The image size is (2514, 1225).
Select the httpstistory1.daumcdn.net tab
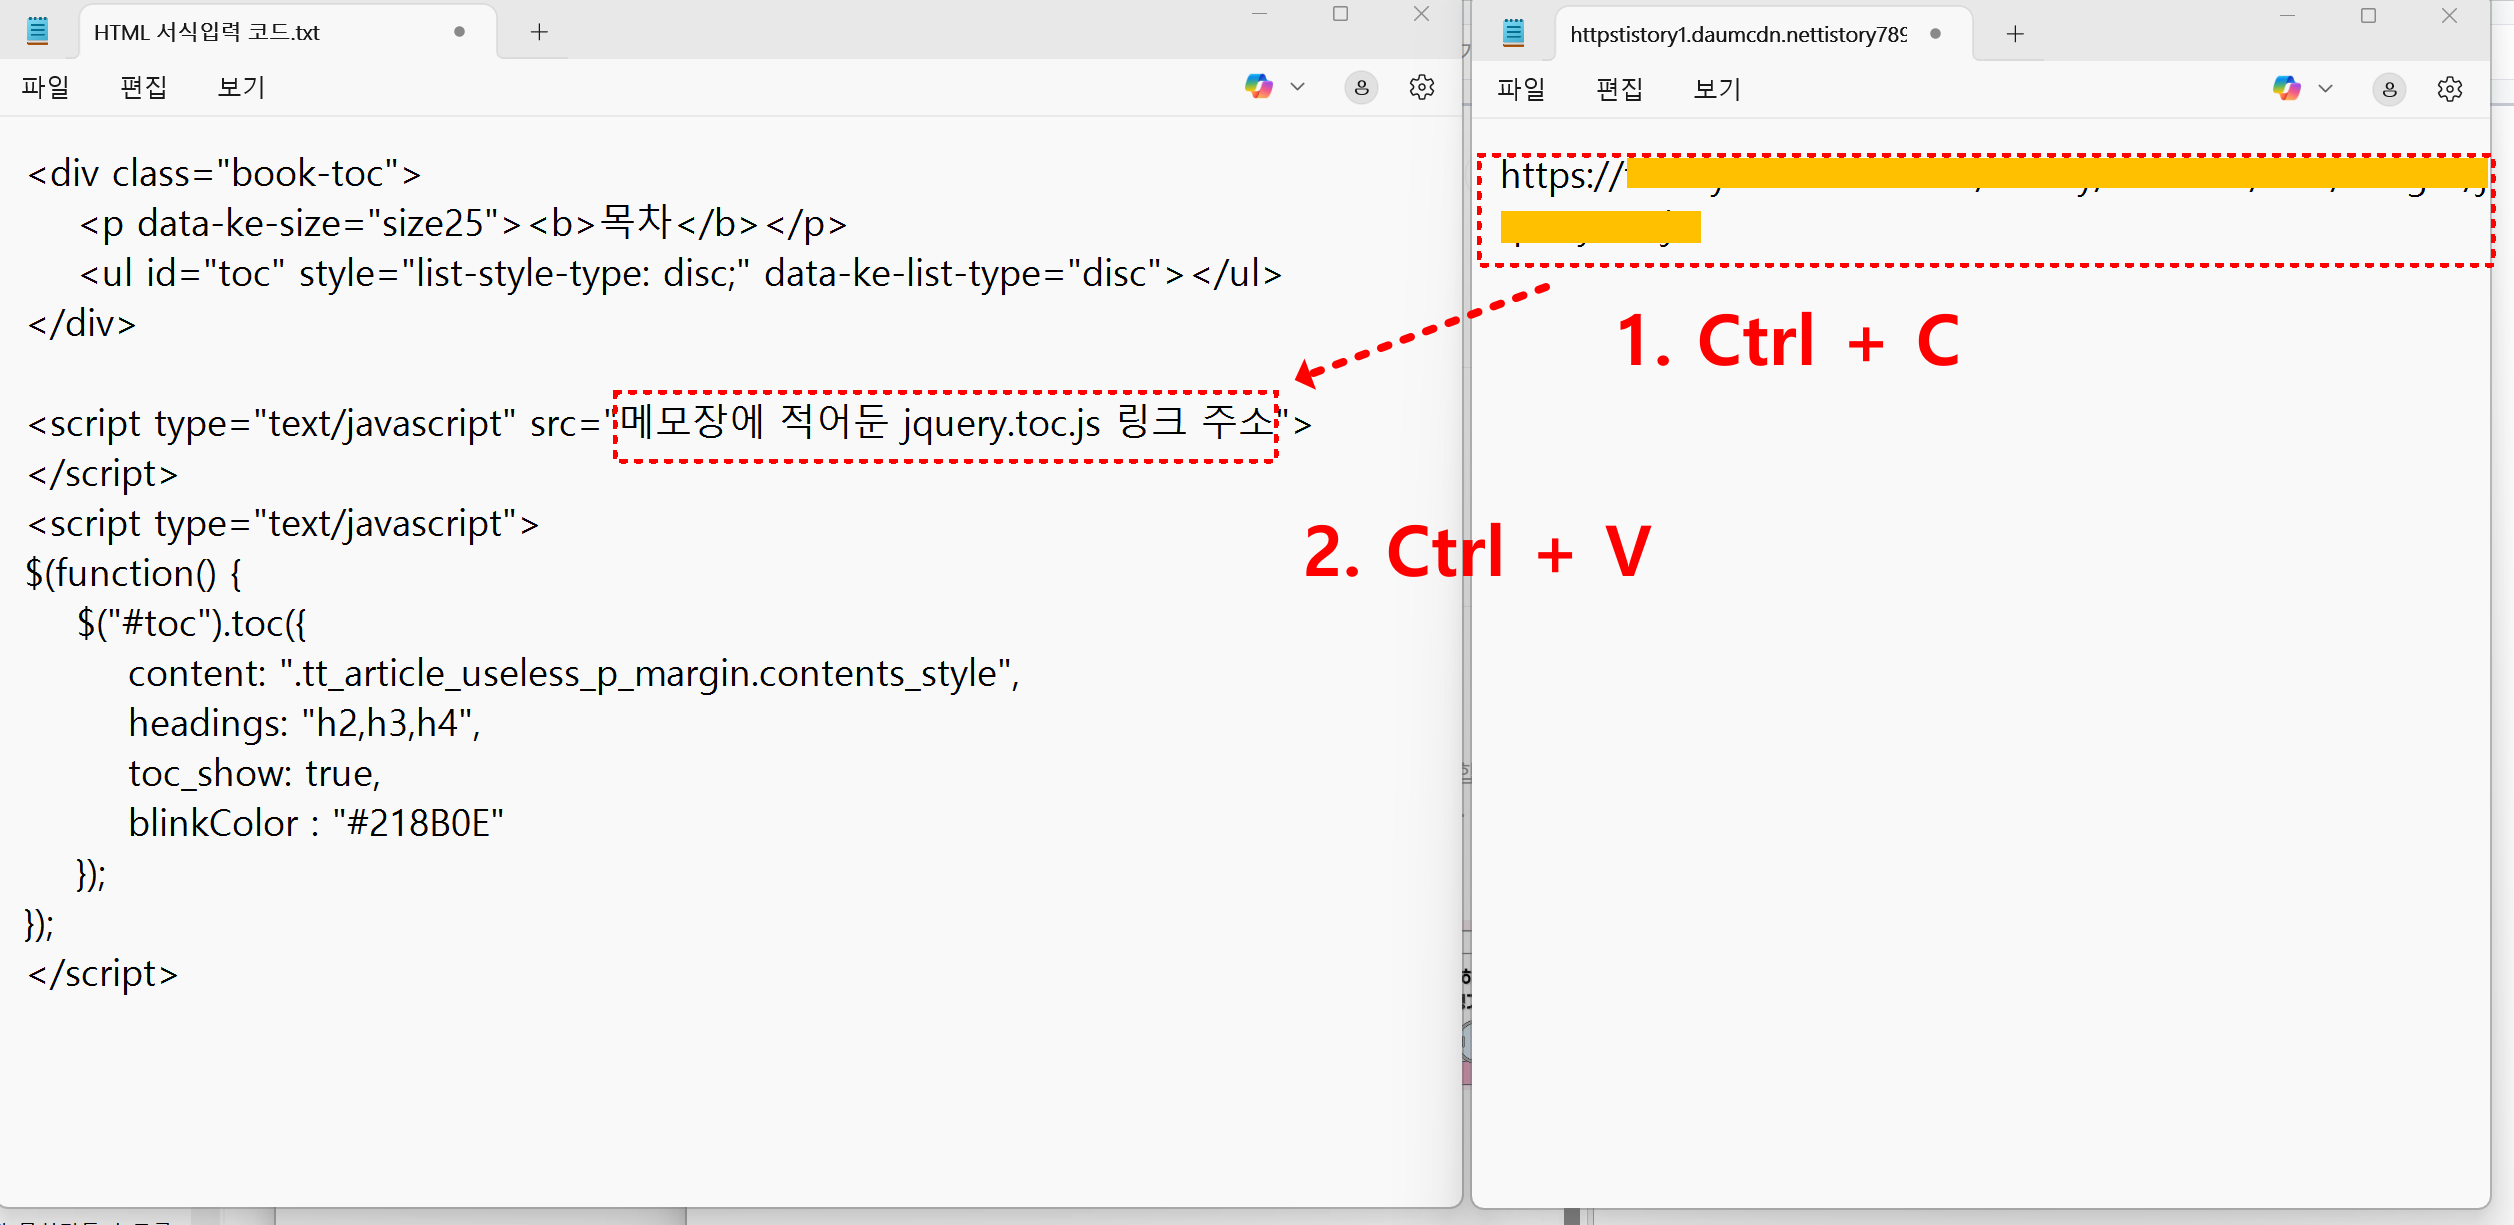[x=1738, y=35]
